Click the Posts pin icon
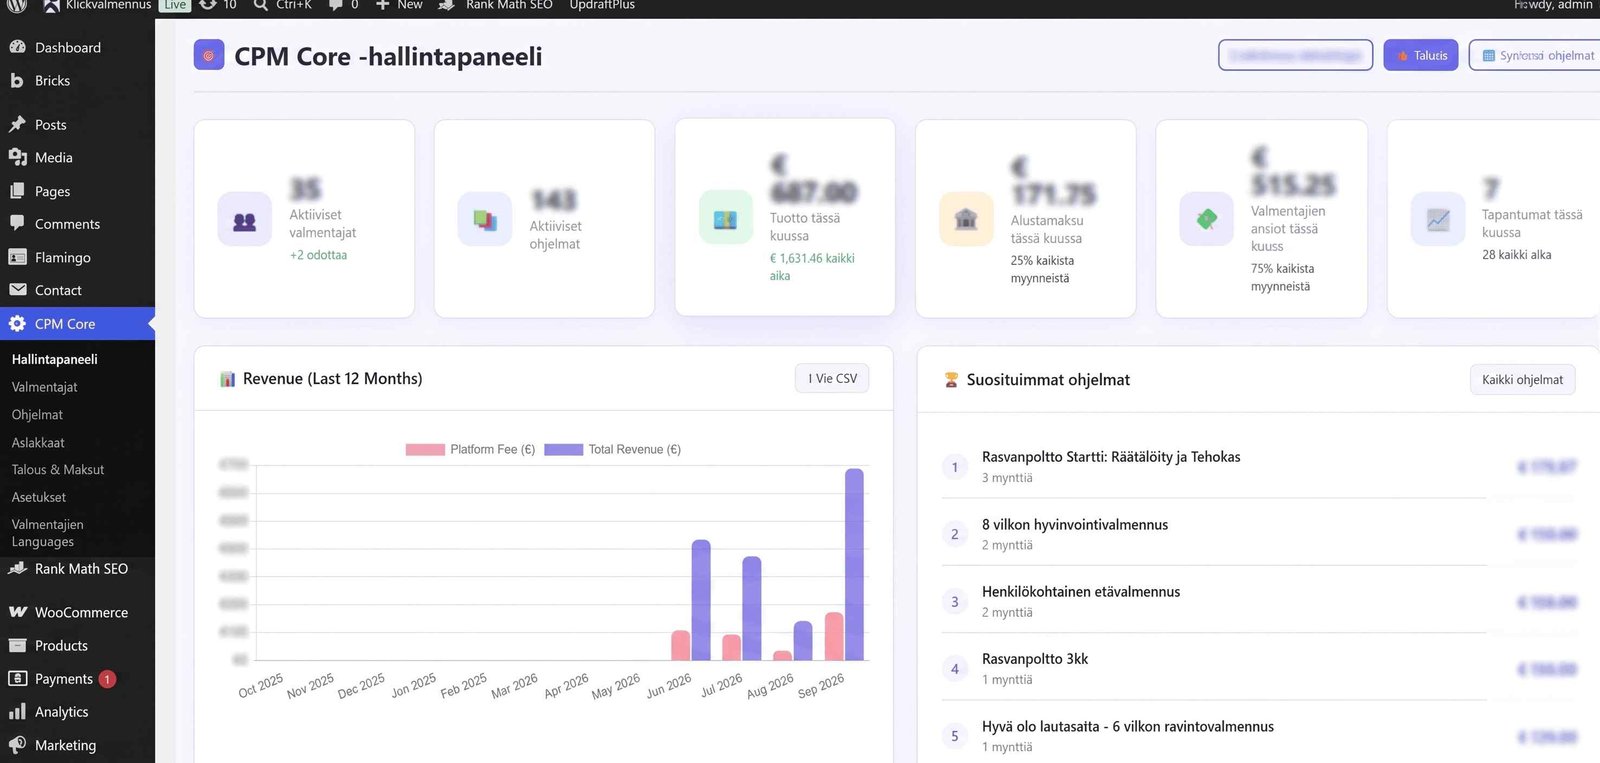The height and width of the screenshot is (763, 1600). (x=17, y=124)
